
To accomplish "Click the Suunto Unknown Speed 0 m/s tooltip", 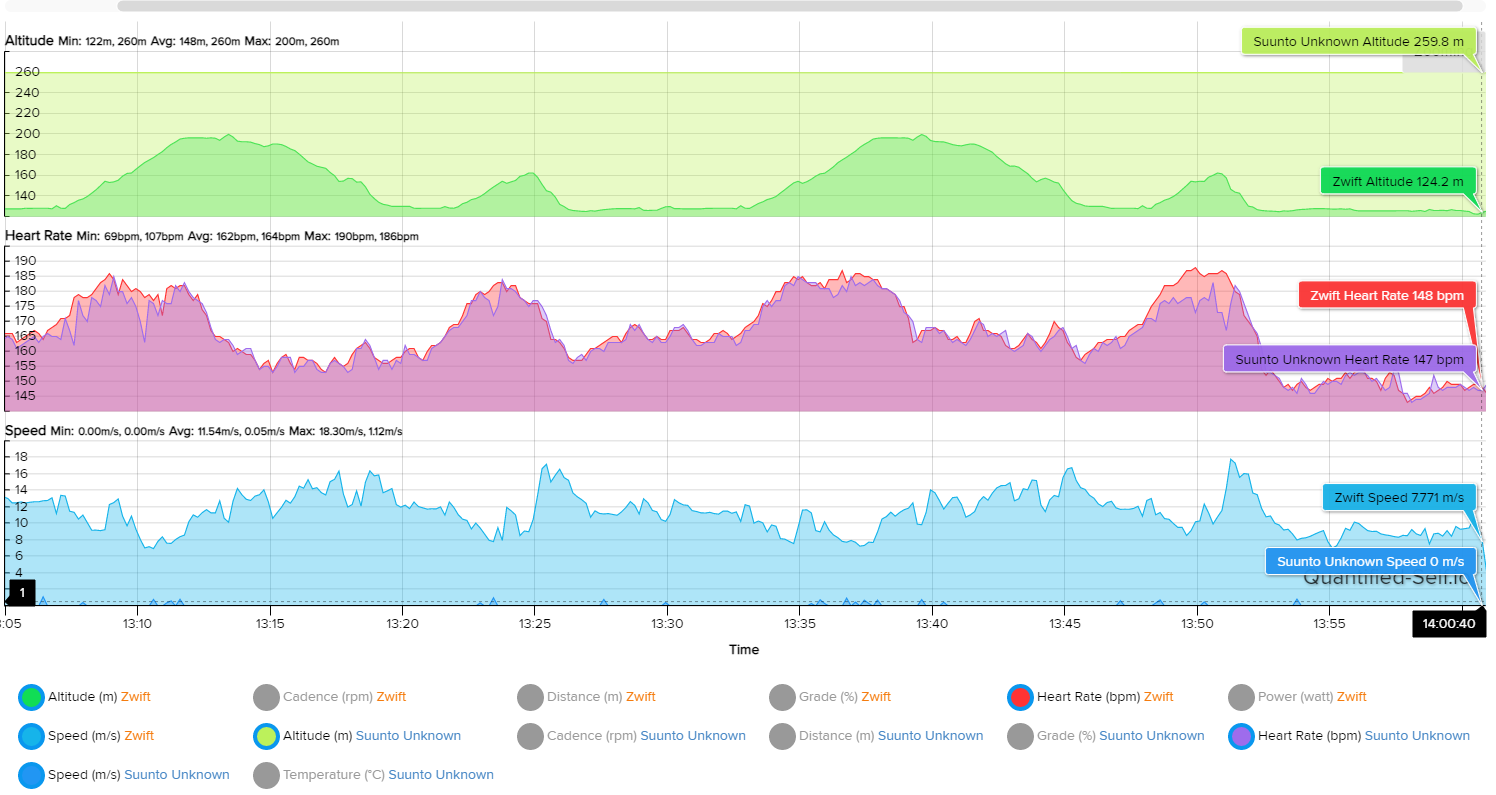I will (1370, 561).
